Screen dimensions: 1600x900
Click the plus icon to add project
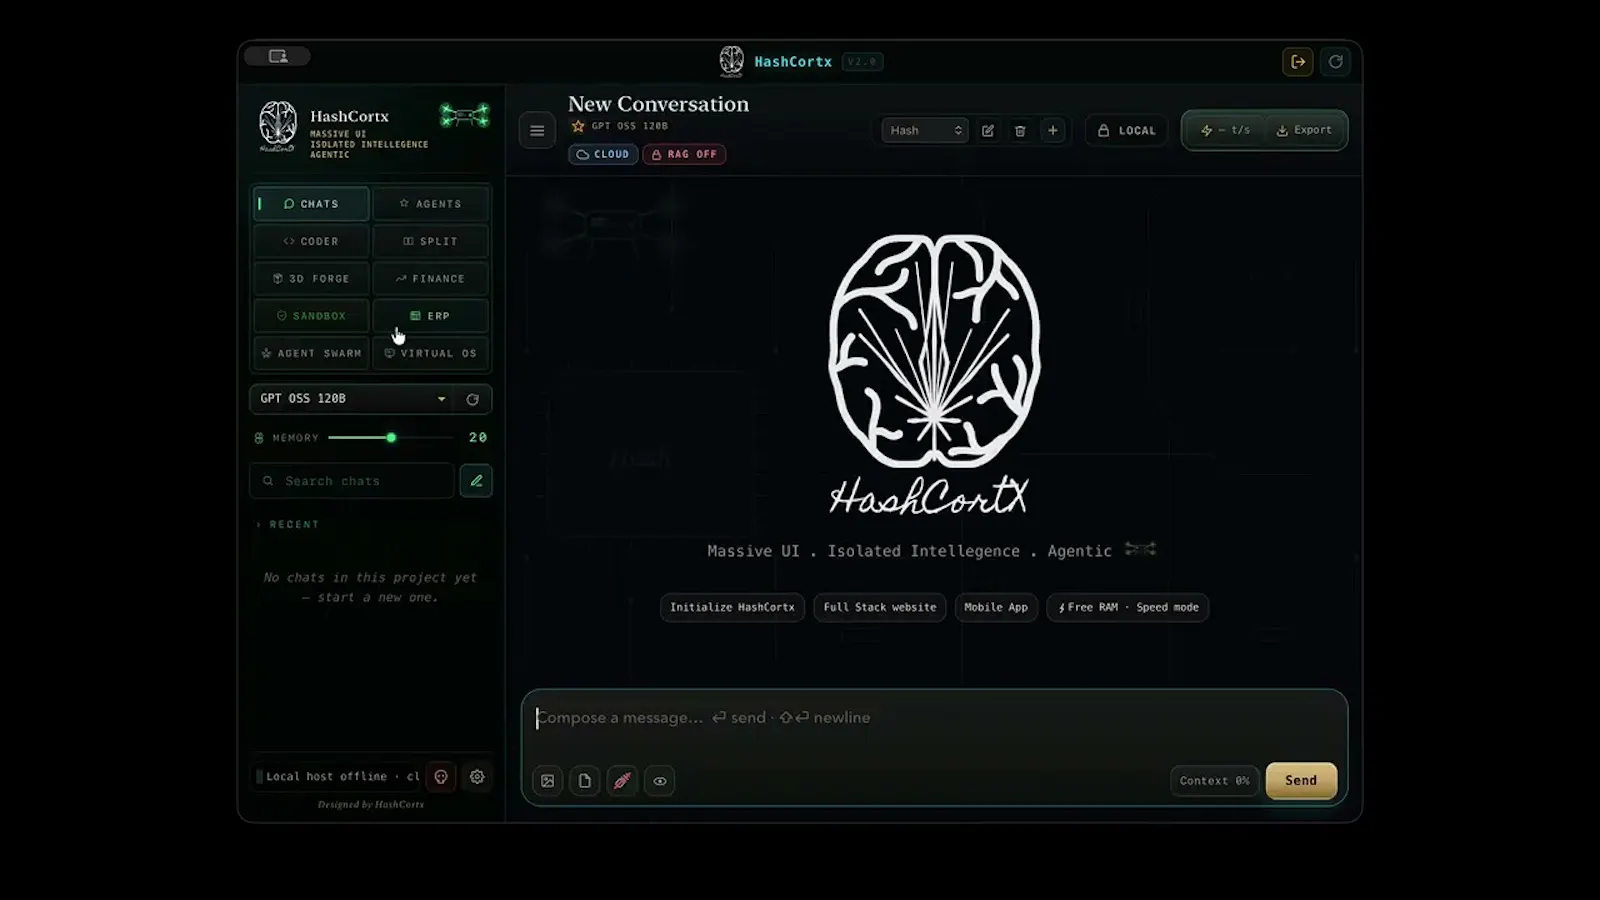coord(1052,130)
